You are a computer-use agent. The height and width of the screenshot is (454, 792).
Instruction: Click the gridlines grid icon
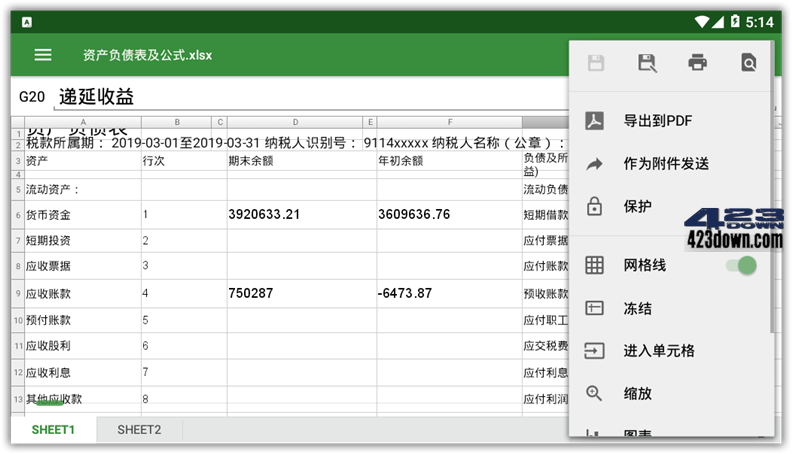(595, 265)
